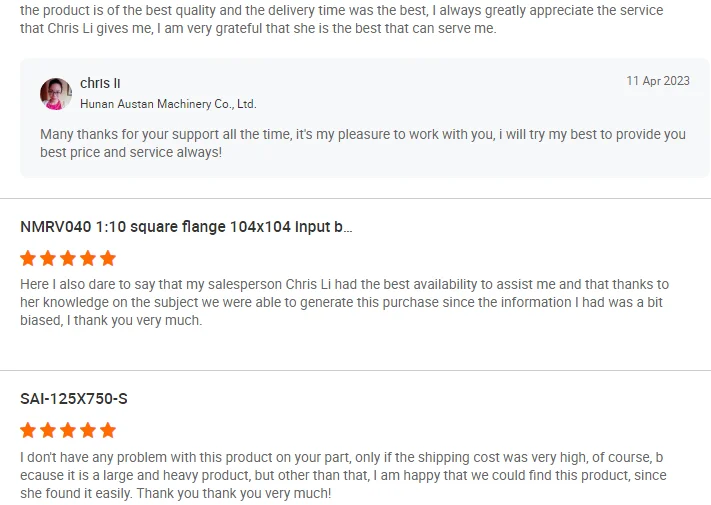Click fourth star of the SAI-125X750-S review rating

[x=88, y=431]
